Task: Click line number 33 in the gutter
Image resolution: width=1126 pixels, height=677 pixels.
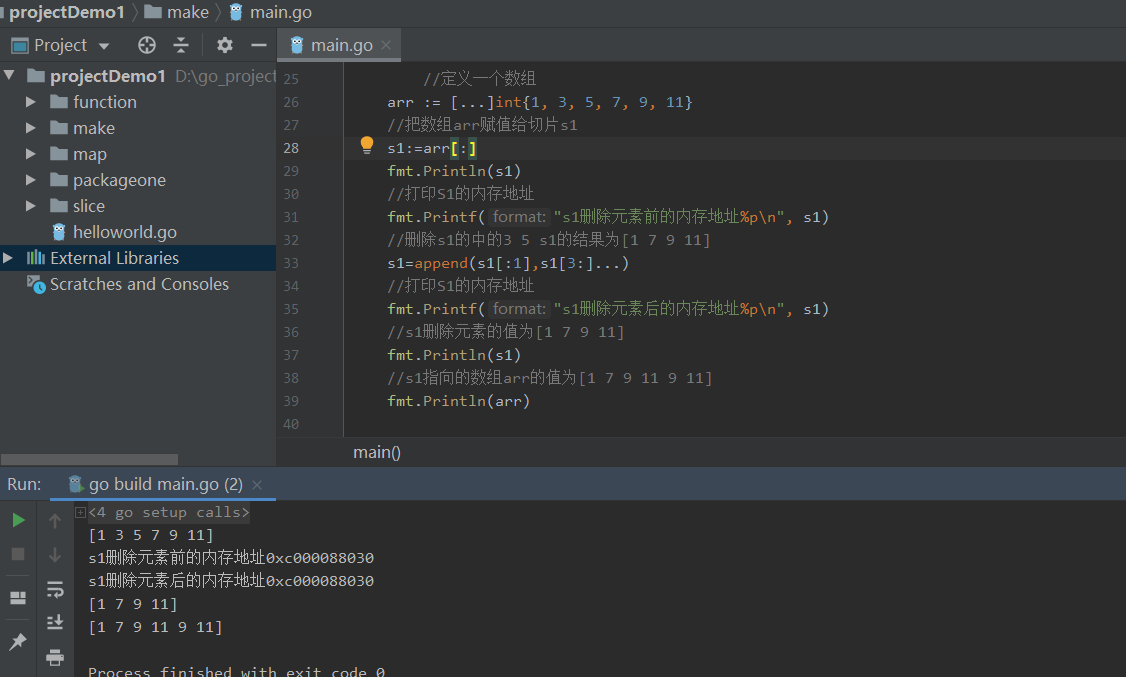Action: point(291,263)
